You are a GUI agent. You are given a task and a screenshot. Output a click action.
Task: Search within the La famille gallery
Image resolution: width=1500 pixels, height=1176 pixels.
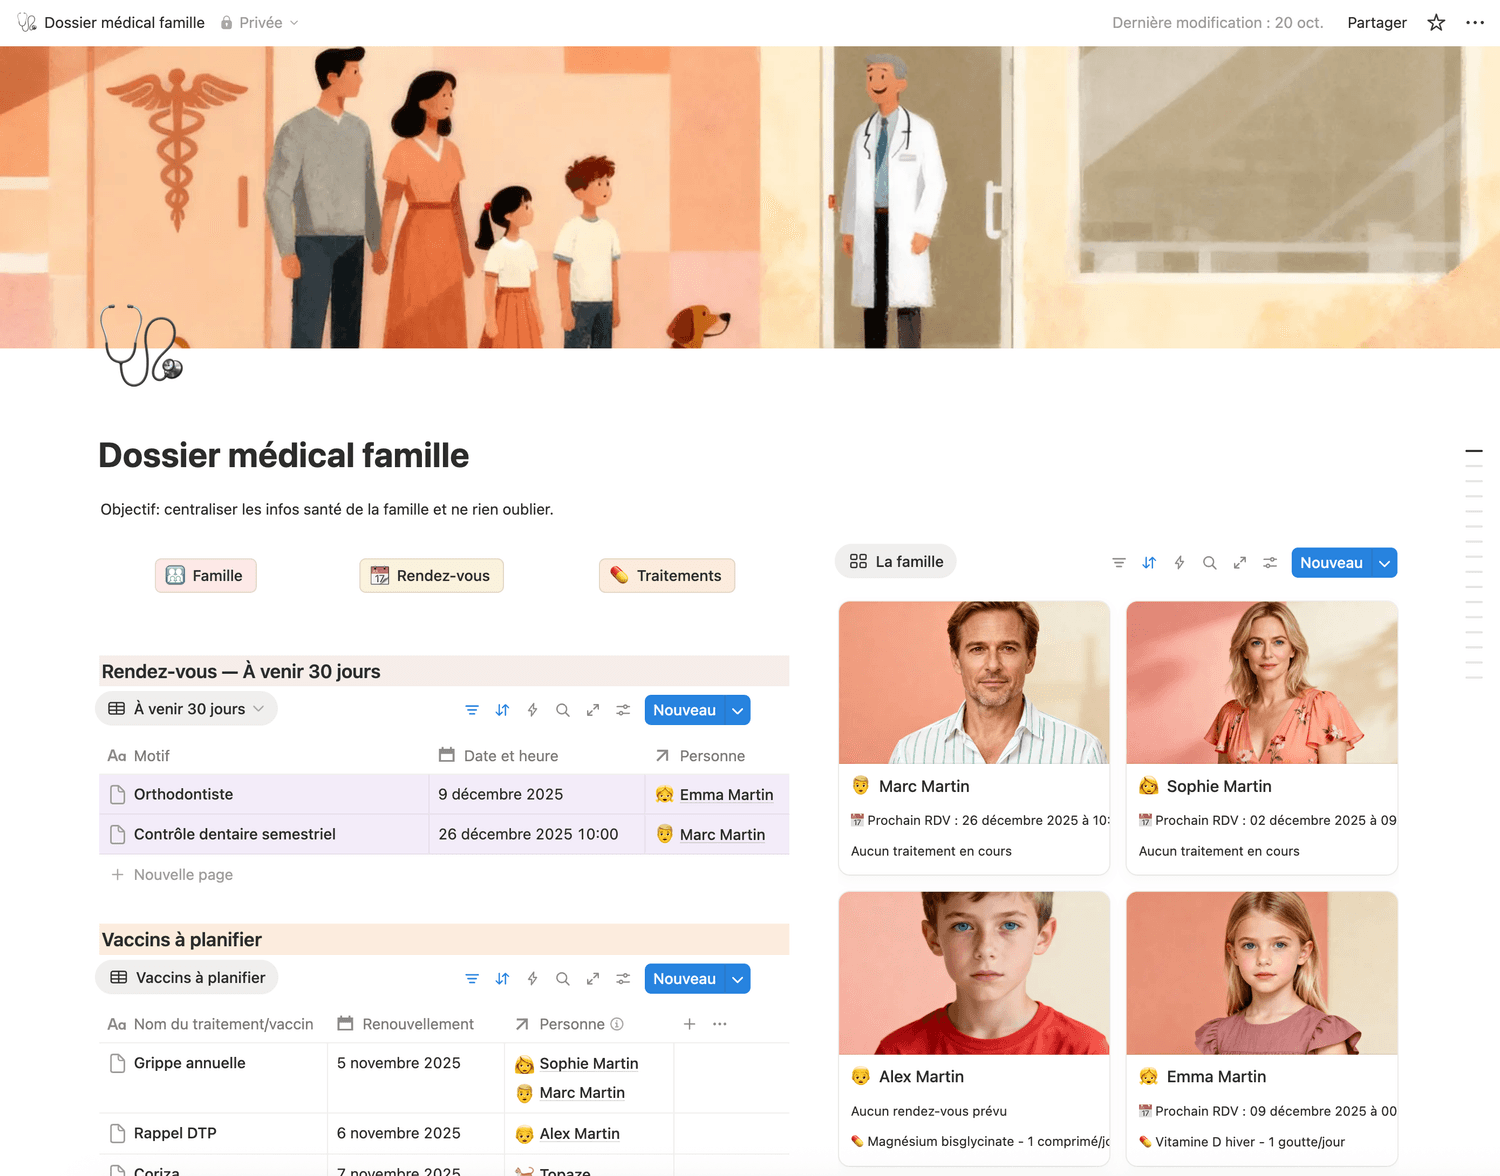[x=1209, y=563]
